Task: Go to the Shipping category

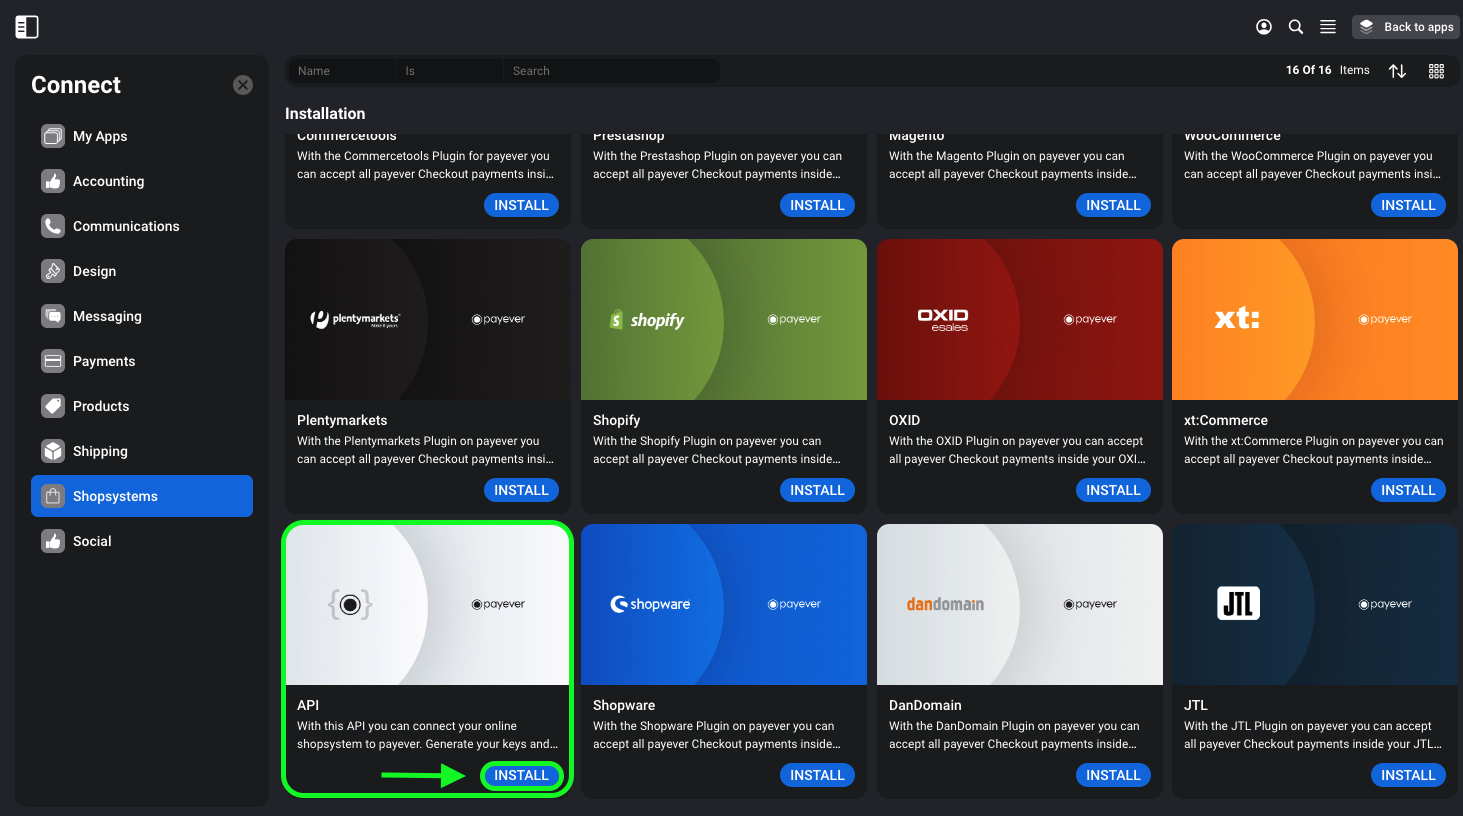Action: coord(142,451)
